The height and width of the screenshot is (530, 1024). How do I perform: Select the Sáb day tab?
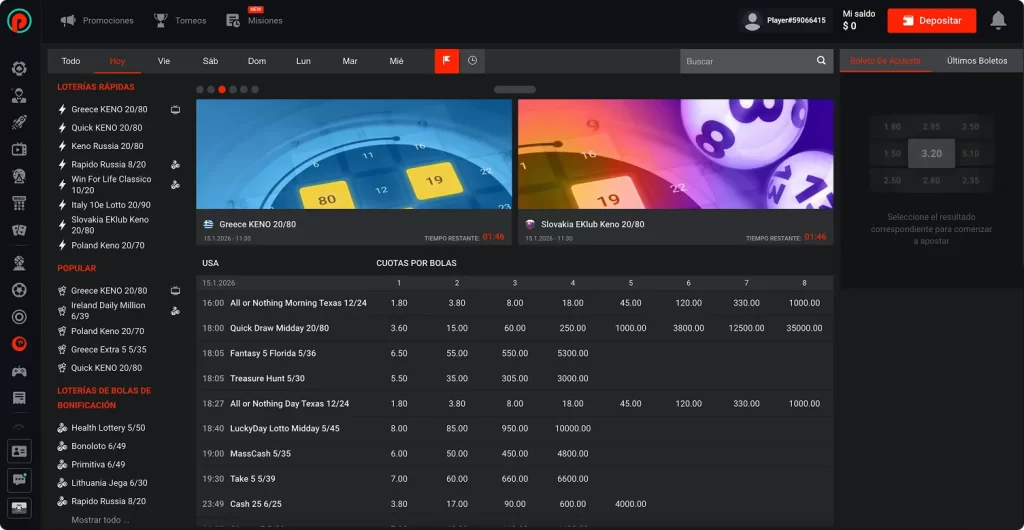point(210,61)
